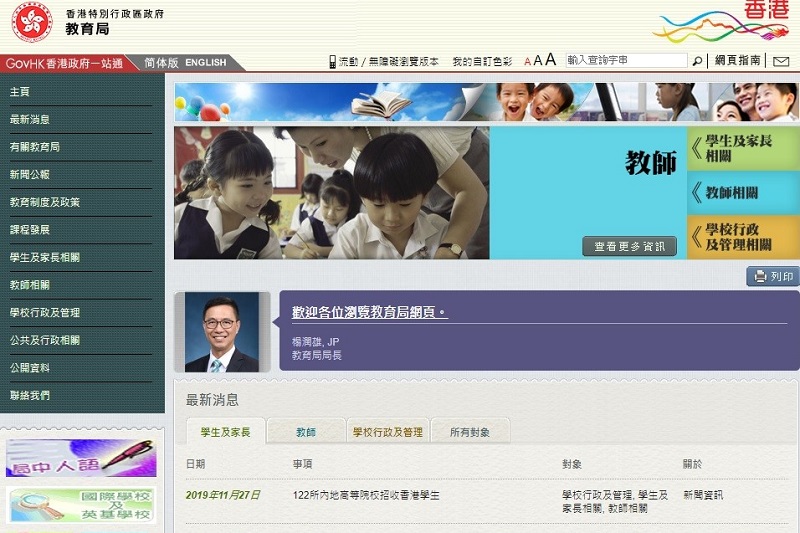Open the 歡迎各位瀏覽教育局網頁 link
This screenshot has width=800, height=533.
[x=369, y=313]
